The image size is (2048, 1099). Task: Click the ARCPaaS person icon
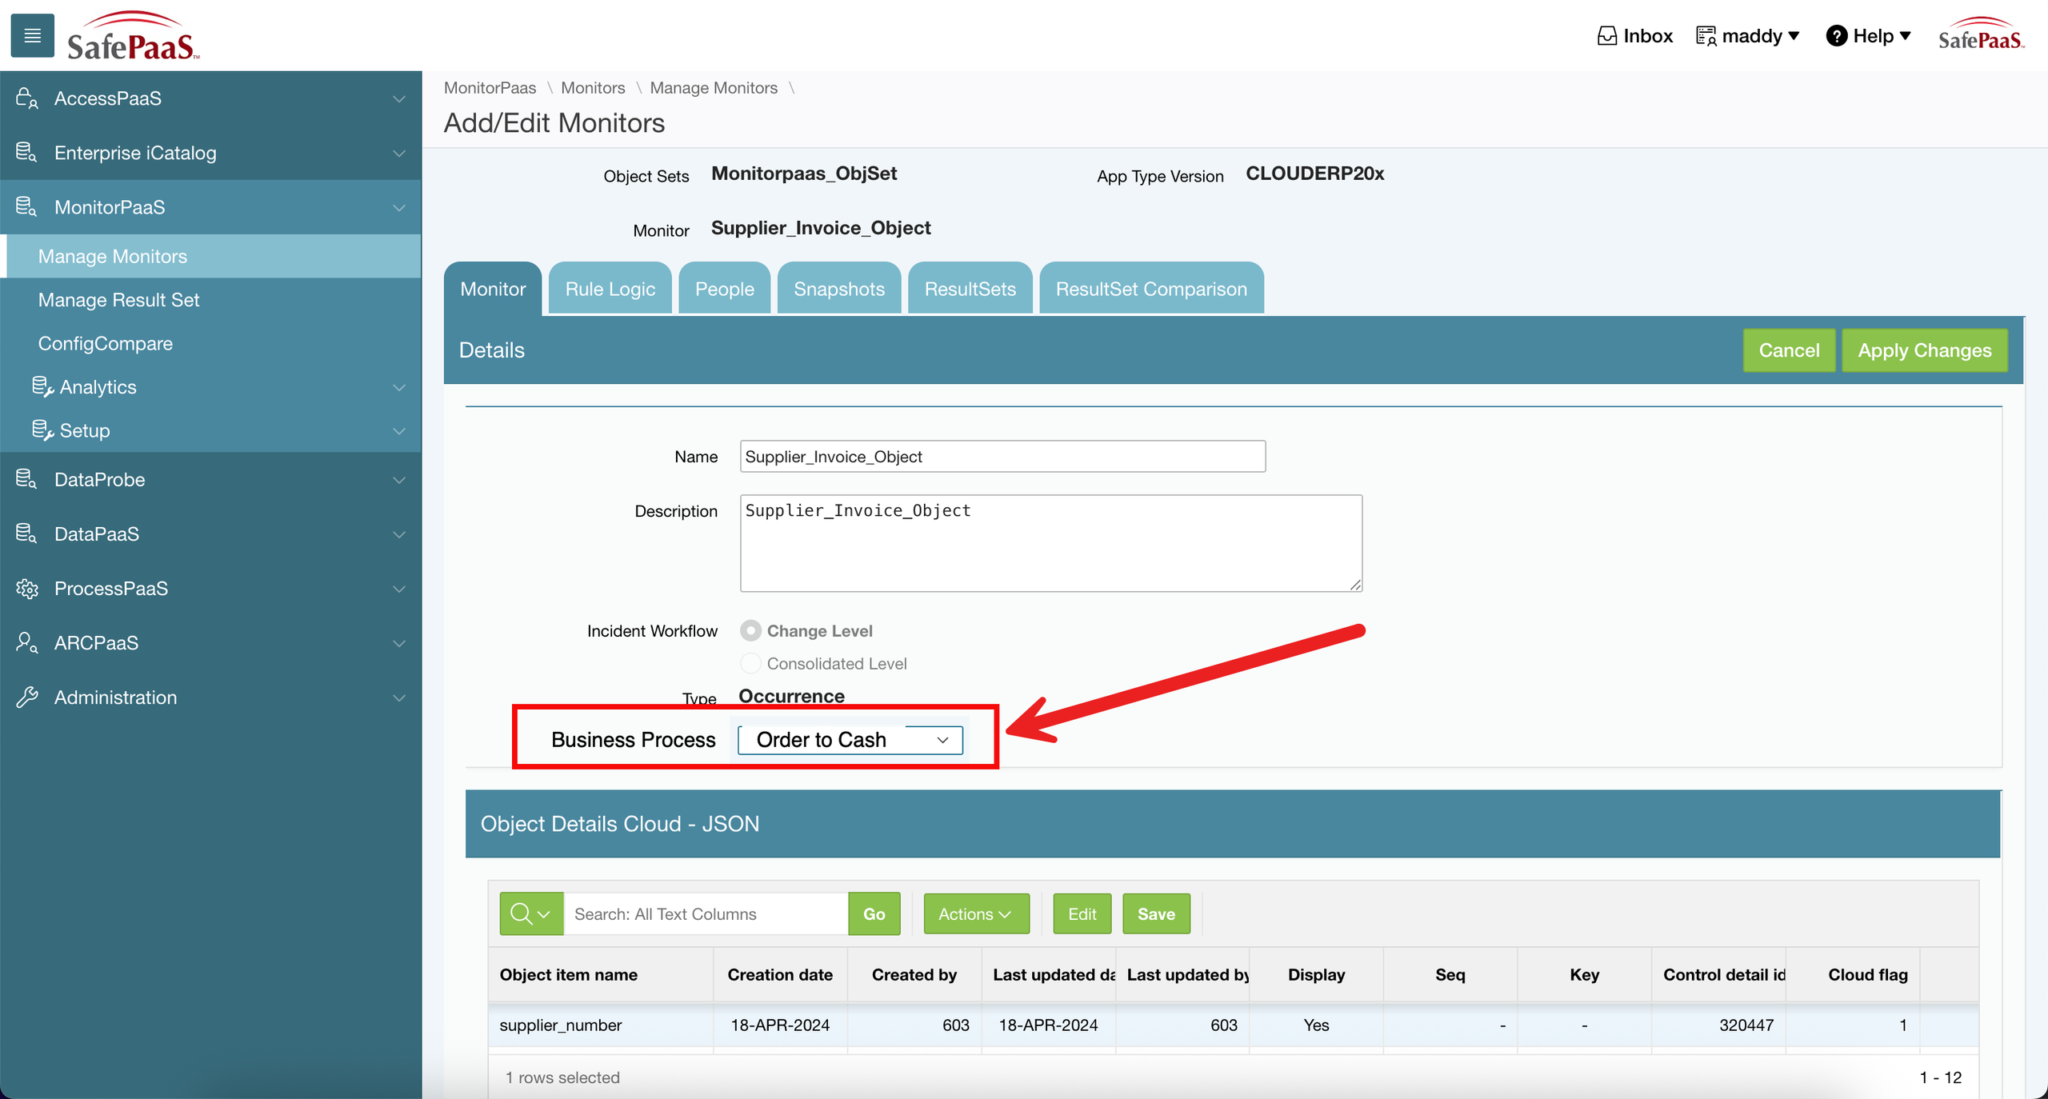(x=27, y=643)
